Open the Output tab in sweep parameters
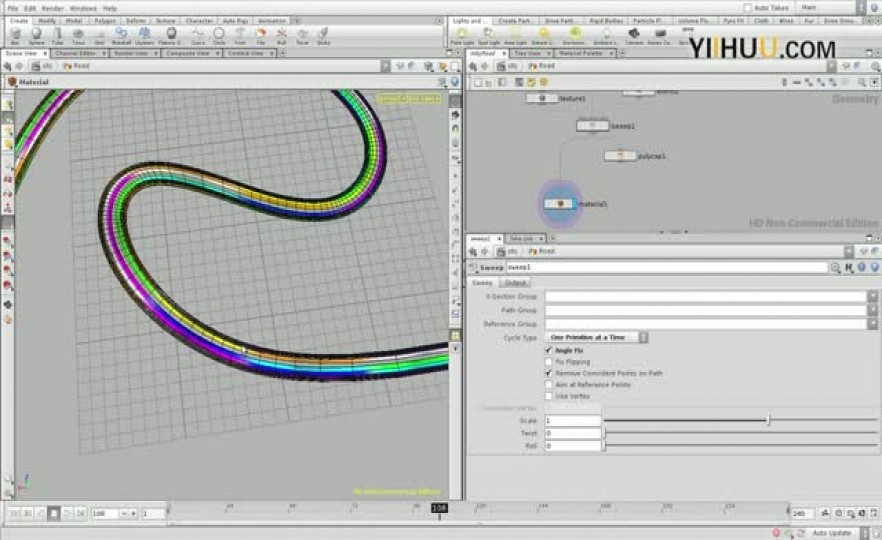The width and height of the screenshot is (882, 540). [515, 282]
